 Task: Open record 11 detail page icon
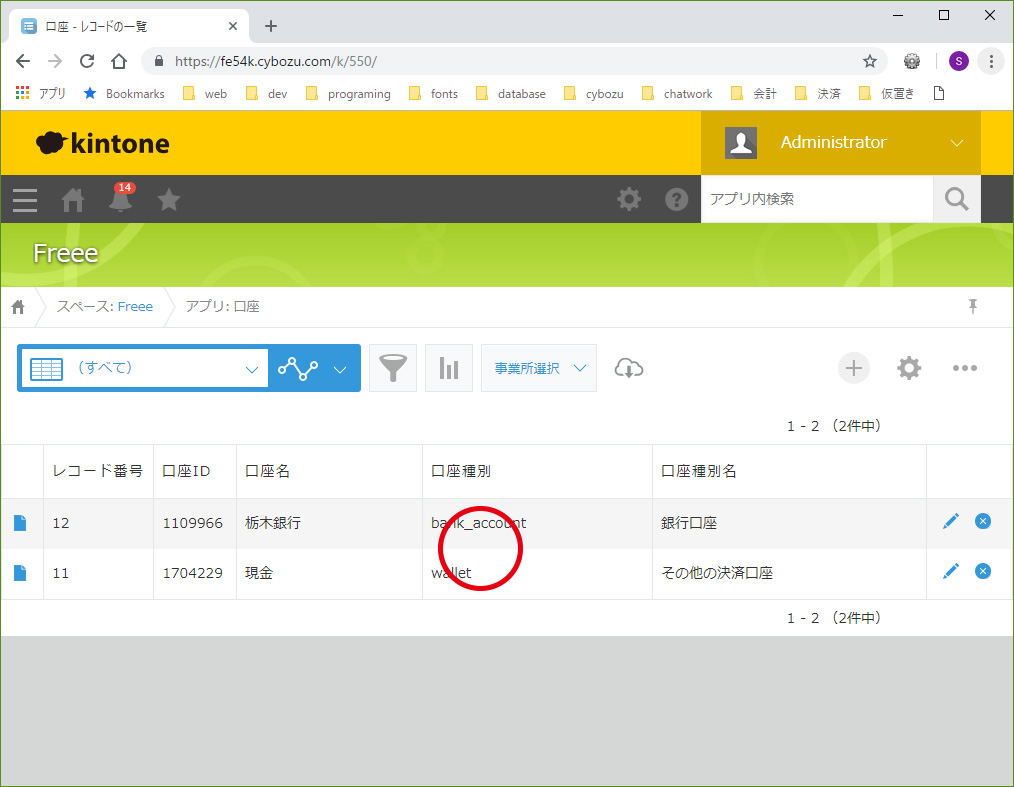pyautogui.click(x=20, y=573)
